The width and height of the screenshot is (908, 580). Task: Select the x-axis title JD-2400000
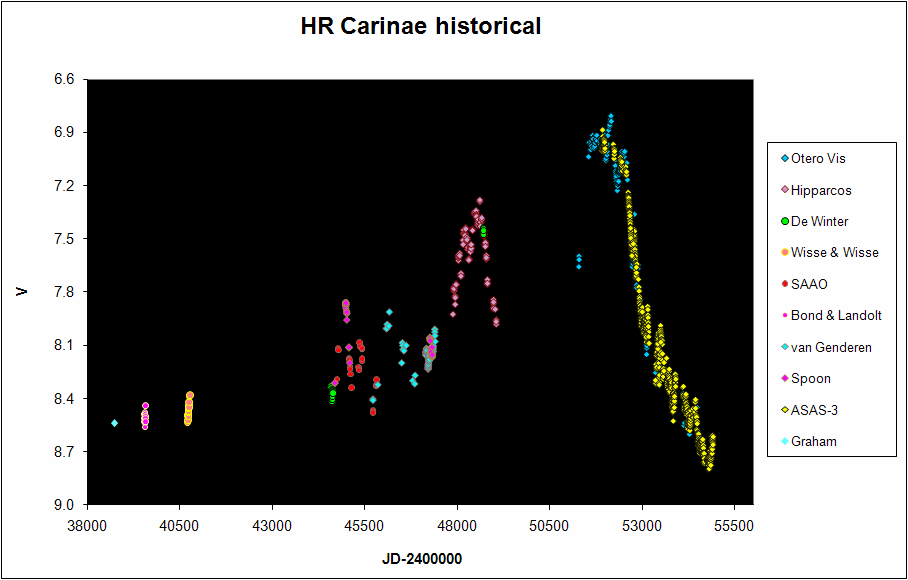tap(422, 559)
